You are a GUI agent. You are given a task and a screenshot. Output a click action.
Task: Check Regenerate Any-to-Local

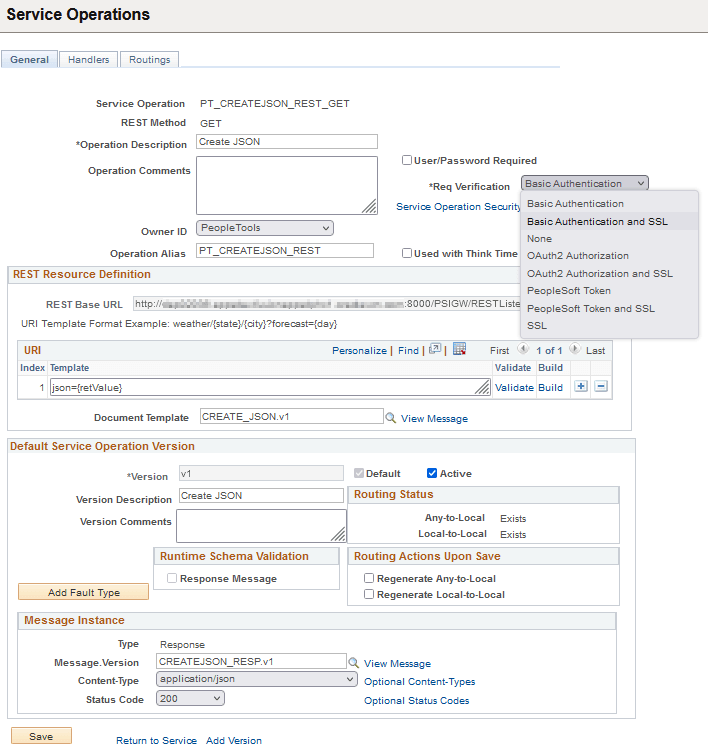pos(369,578)
